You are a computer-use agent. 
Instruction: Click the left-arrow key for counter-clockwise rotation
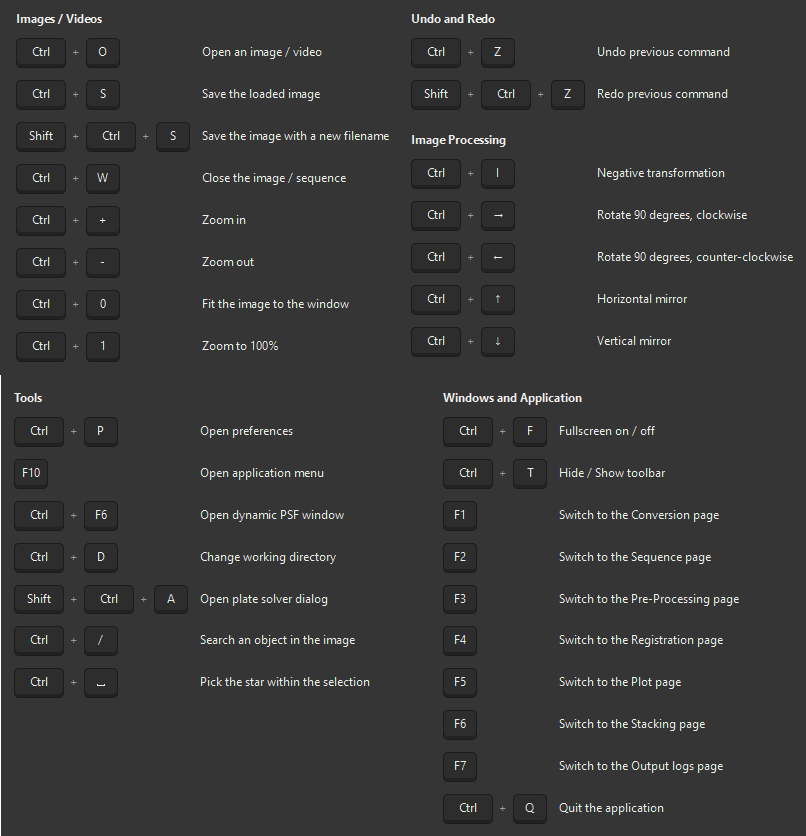pos(498,257)
